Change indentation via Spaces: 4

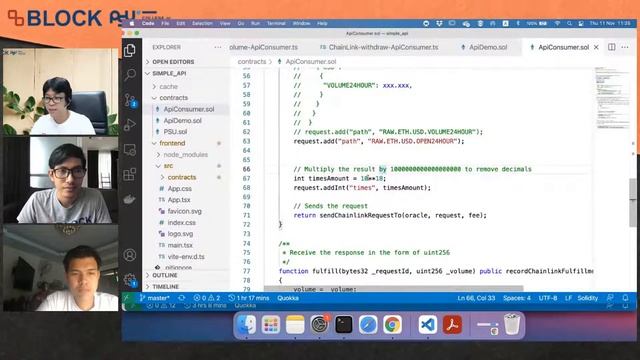(517, 298)
